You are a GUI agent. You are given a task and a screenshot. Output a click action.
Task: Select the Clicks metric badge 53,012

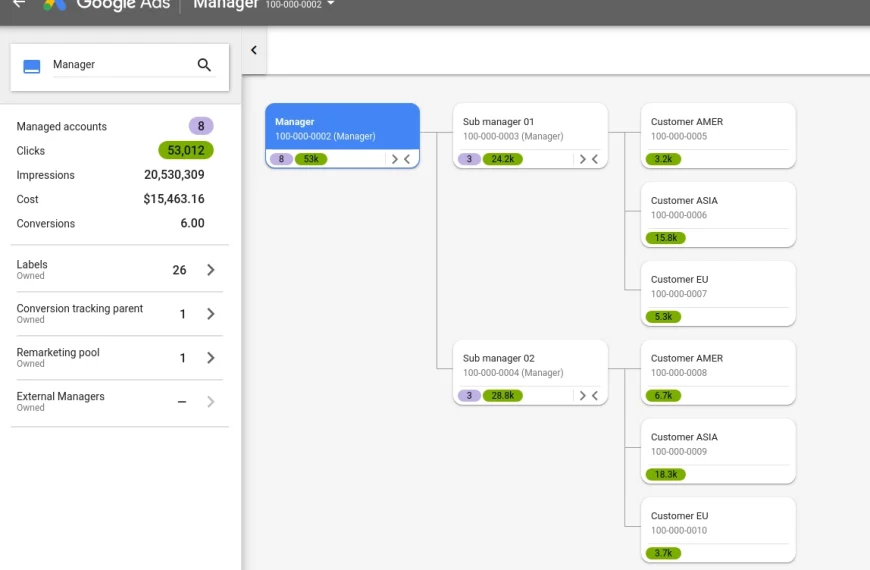[186, 151]
